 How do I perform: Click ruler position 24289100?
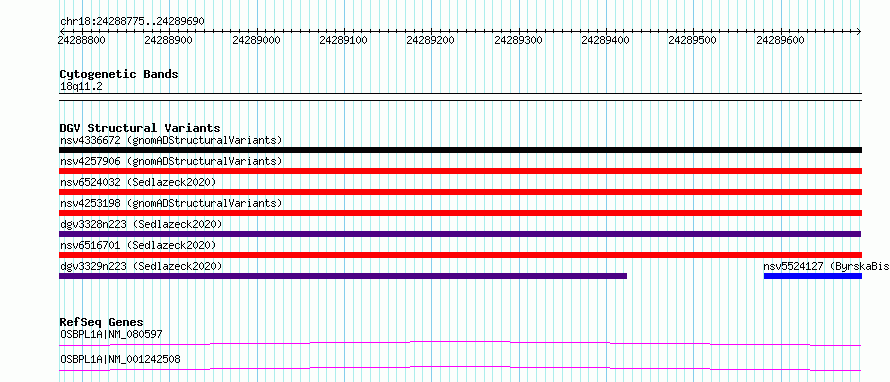[343, 40]
